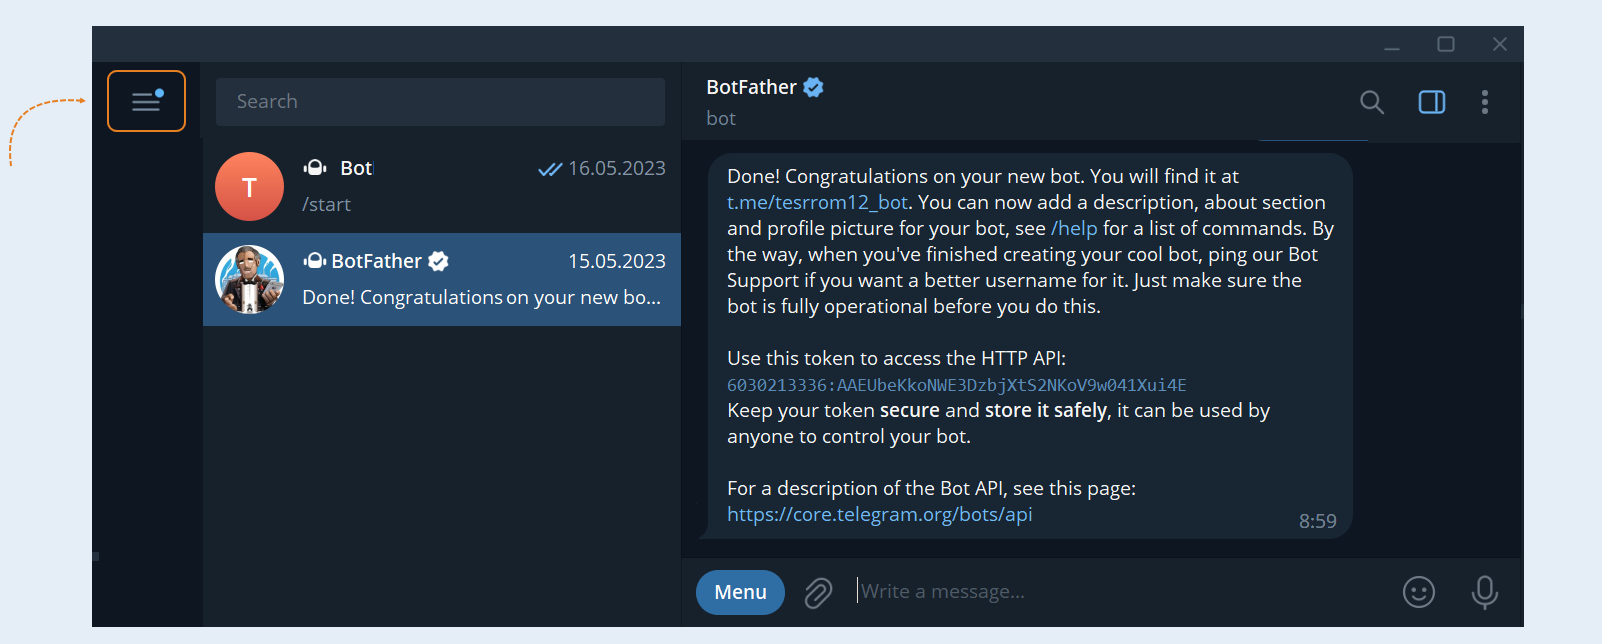1602x644 pixels.
Task: Select the BotFather chat in list
Action: [442, 279]
